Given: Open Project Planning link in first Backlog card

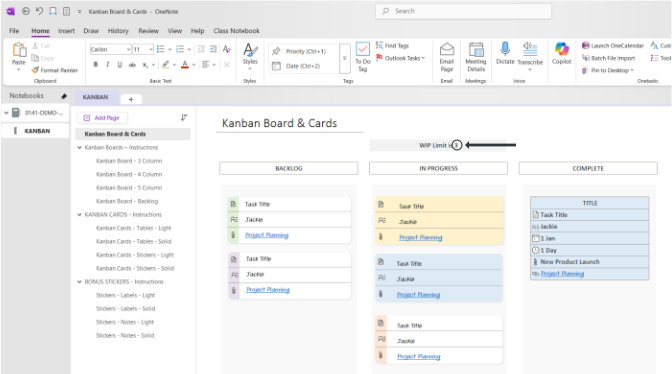Looking at the screenshot, I should click(267, 235).
